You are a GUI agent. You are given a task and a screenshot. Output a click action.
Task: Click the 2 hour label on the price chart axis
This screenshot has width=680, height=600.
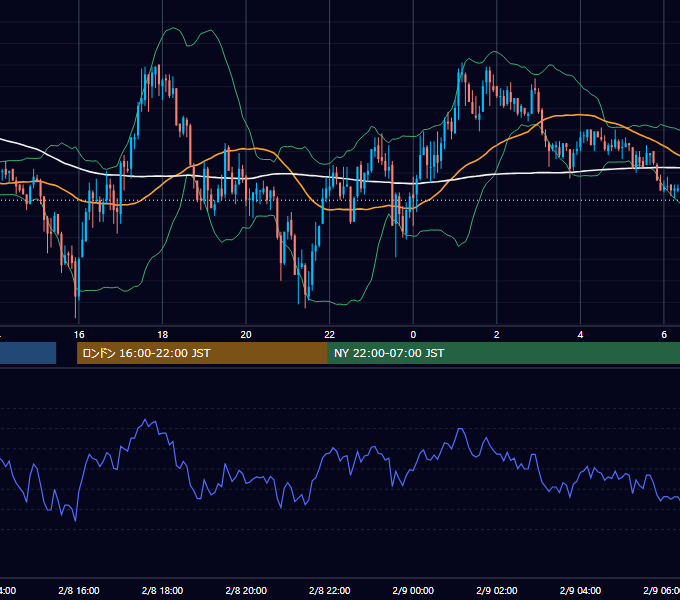[x=497, y=335]
